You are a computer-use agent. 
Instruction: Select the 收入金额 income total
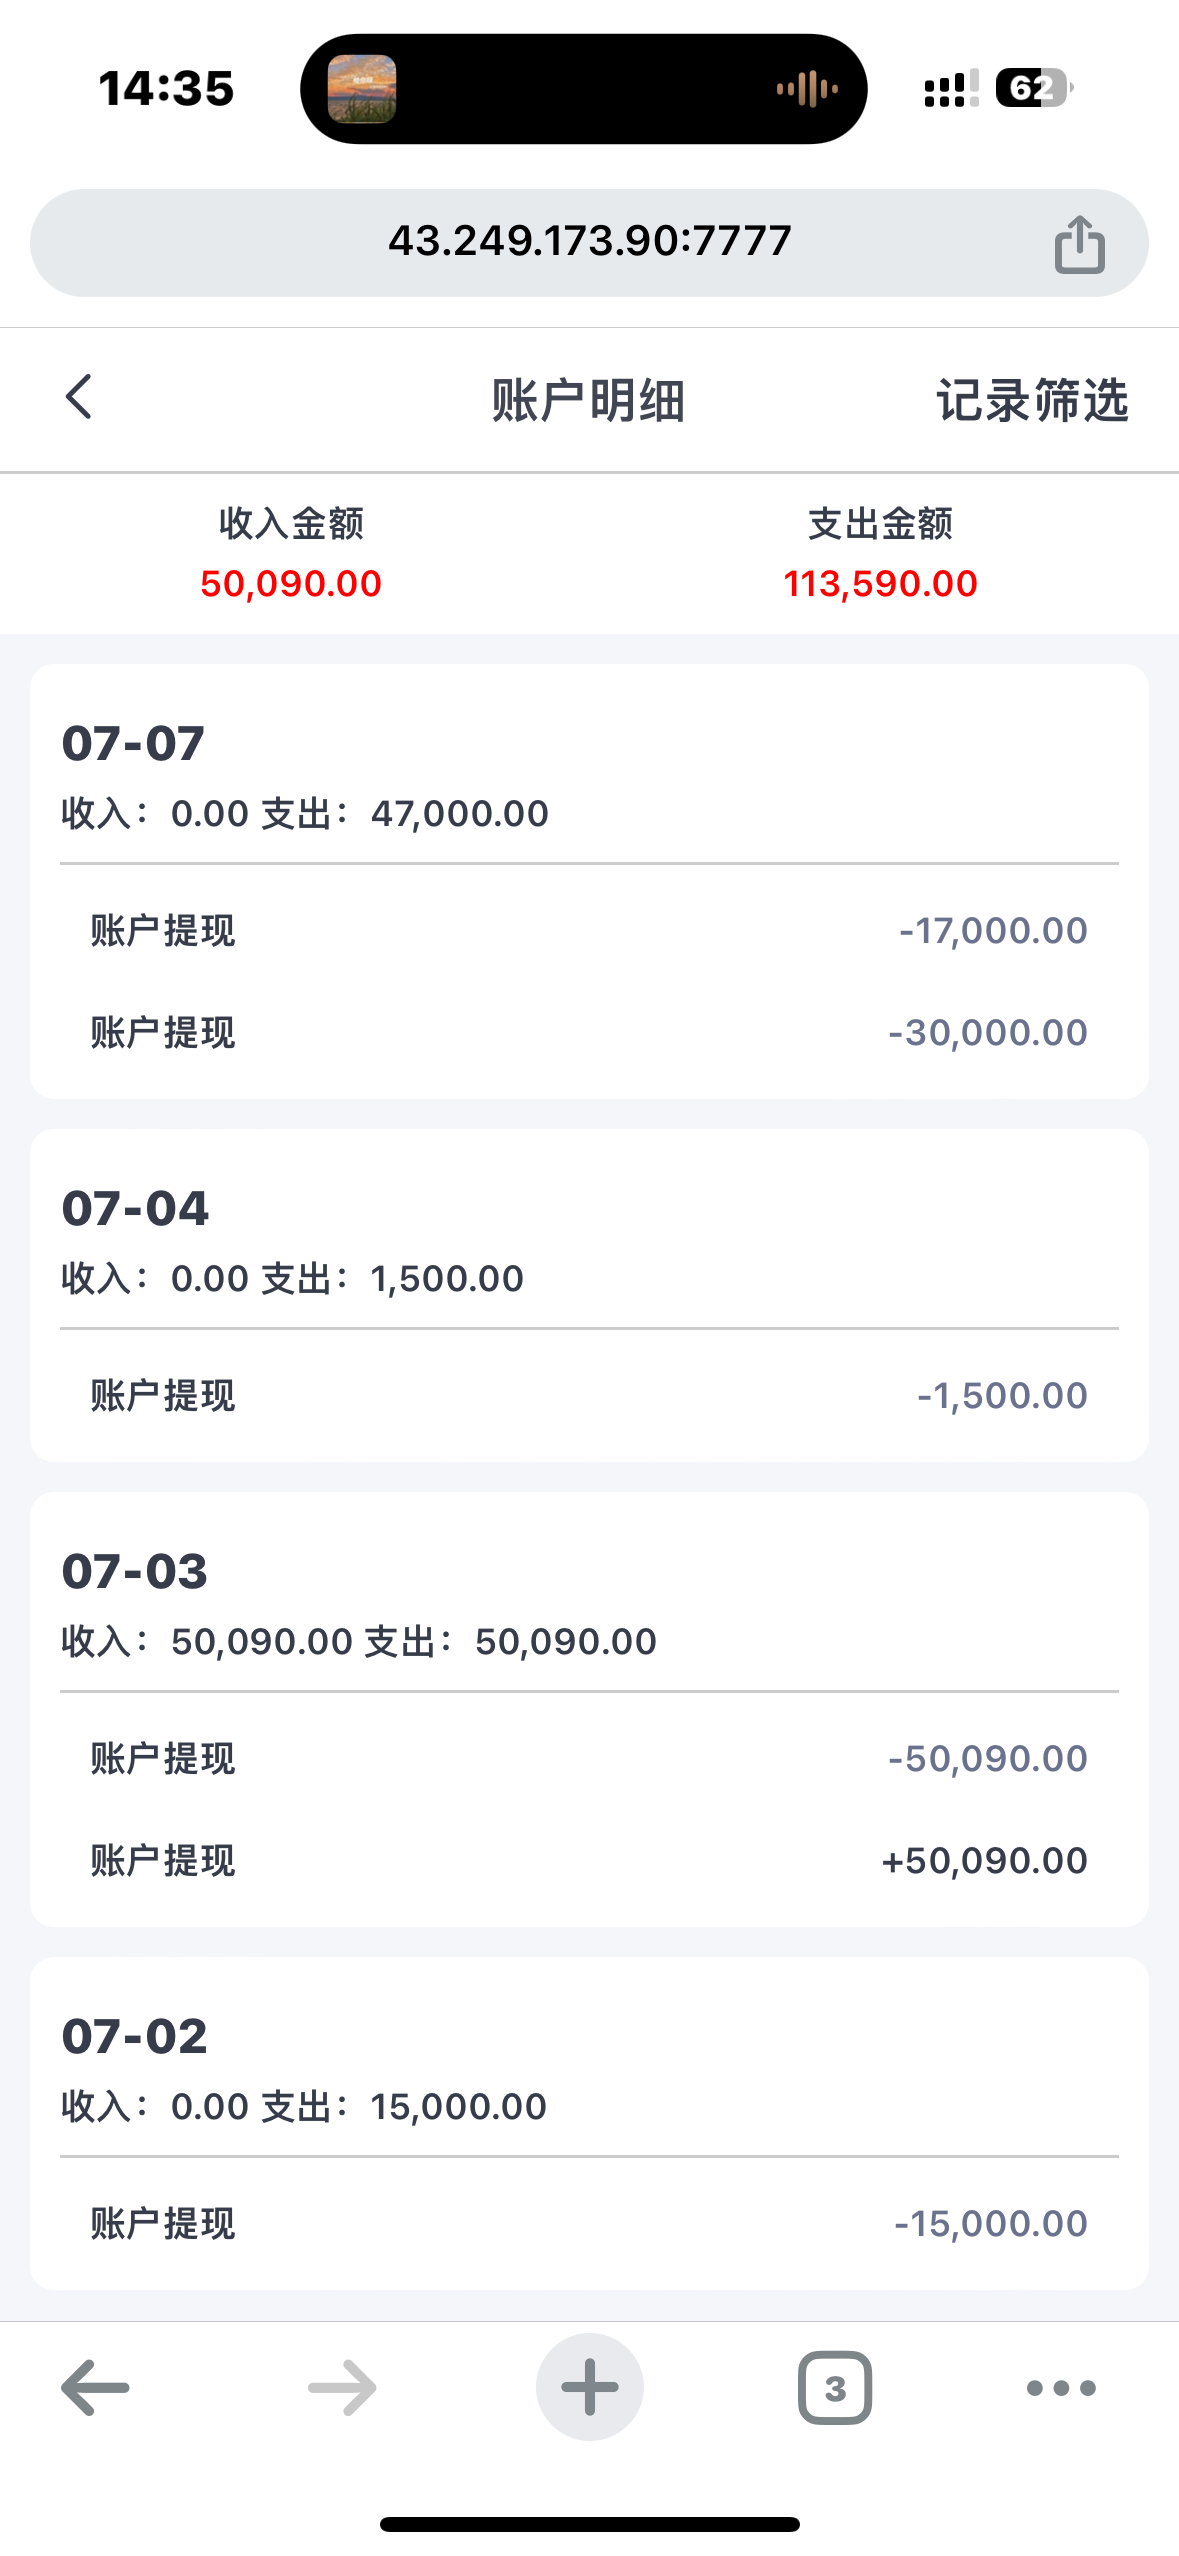291,553
